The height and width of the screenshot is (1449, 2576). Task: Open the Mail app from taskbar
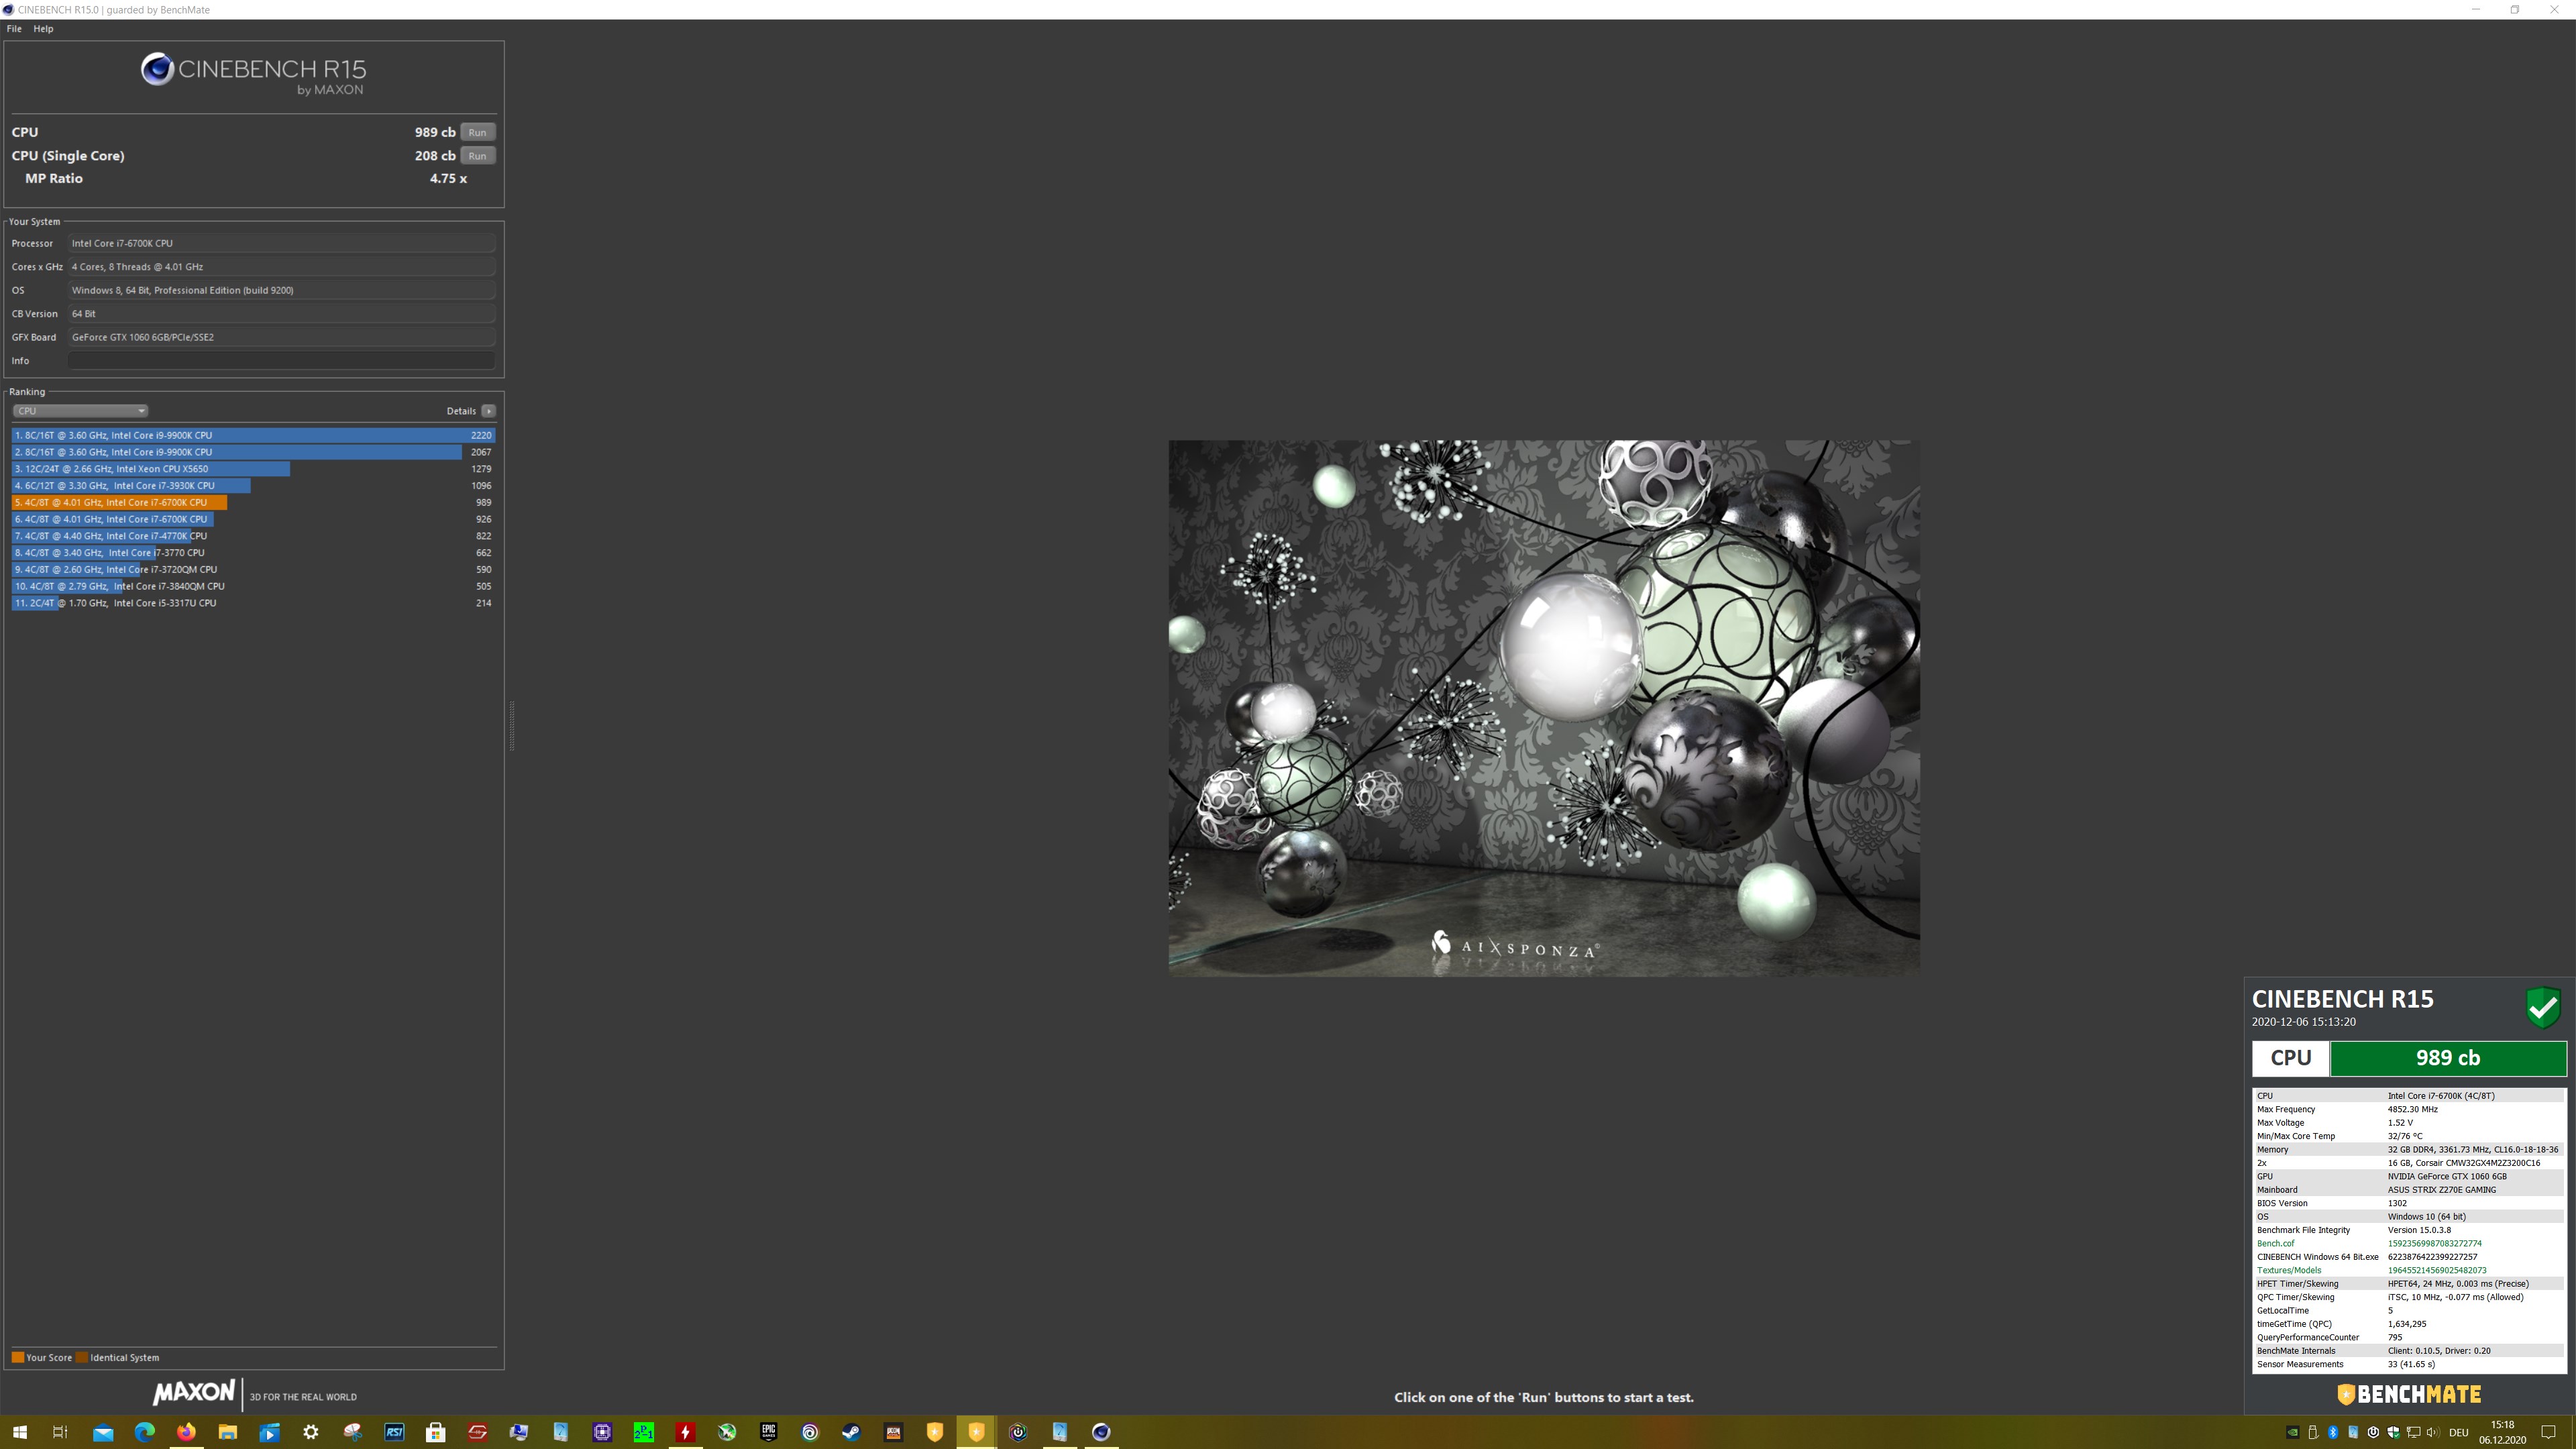pos(103,1432)
